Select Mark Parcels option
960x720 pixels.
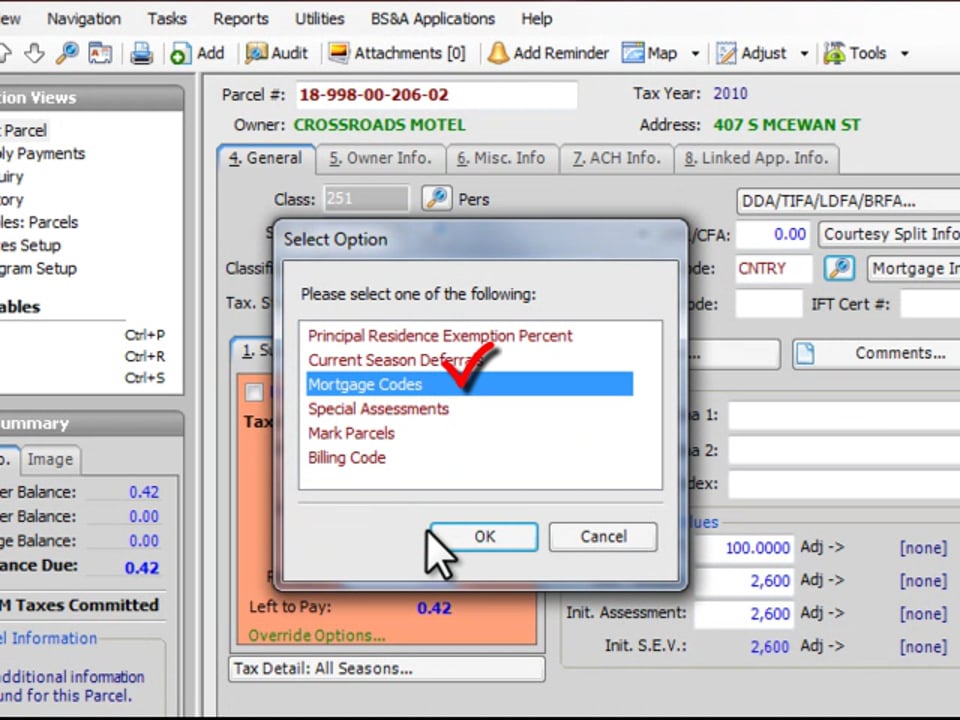tap(351, 433)
